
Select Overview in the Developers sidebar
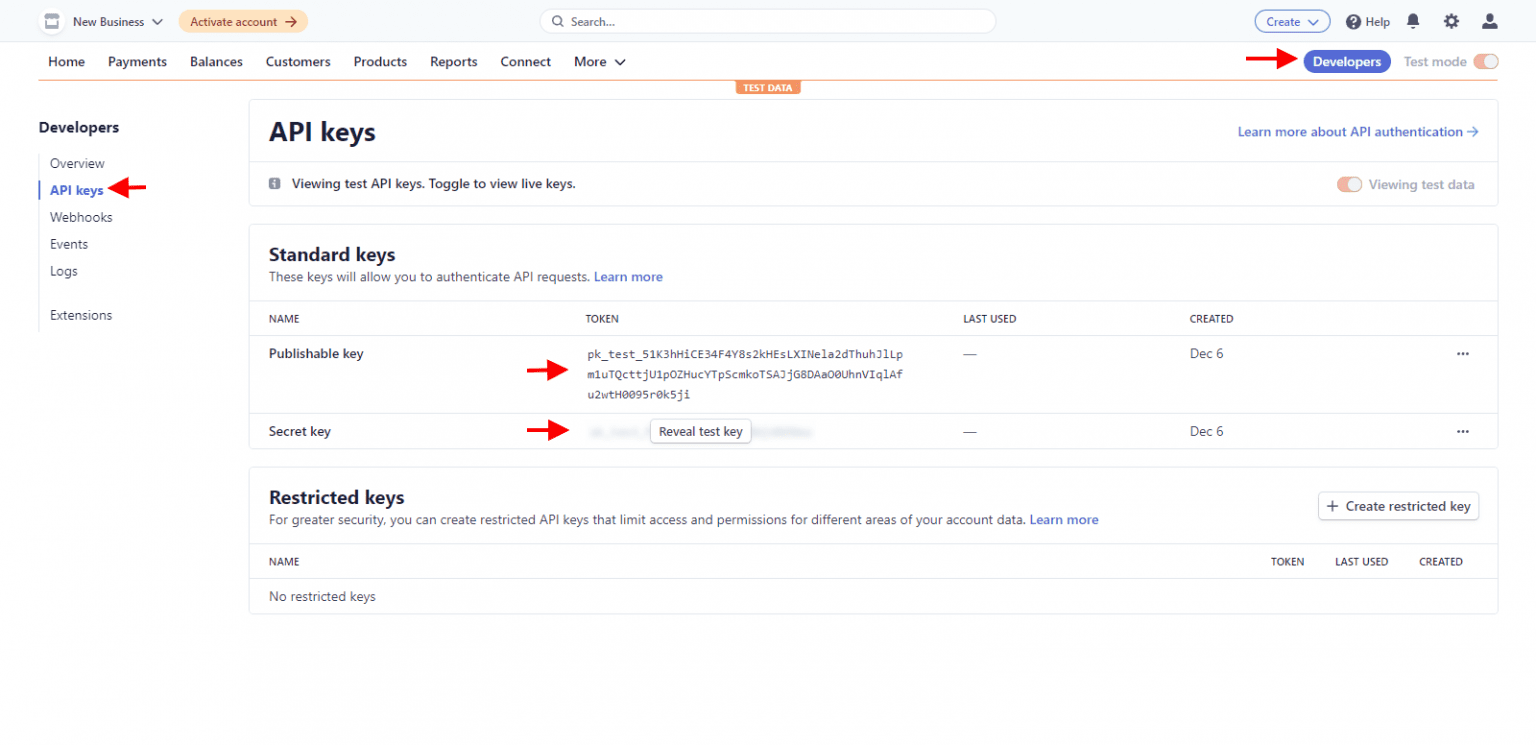pyautogui.click(x=77, y=163)
